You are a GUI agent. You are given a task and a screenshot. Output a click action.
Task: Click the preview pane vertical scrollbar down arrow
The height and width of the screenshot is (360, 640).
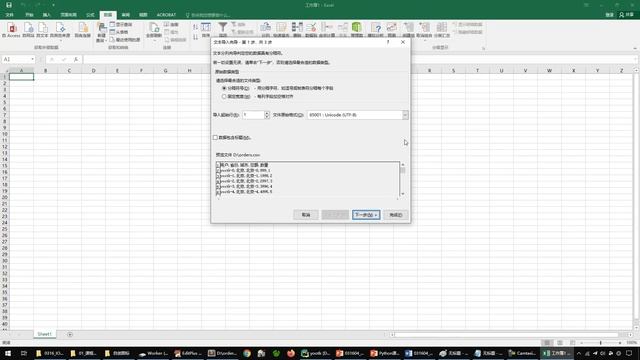(x=403, y=194)
